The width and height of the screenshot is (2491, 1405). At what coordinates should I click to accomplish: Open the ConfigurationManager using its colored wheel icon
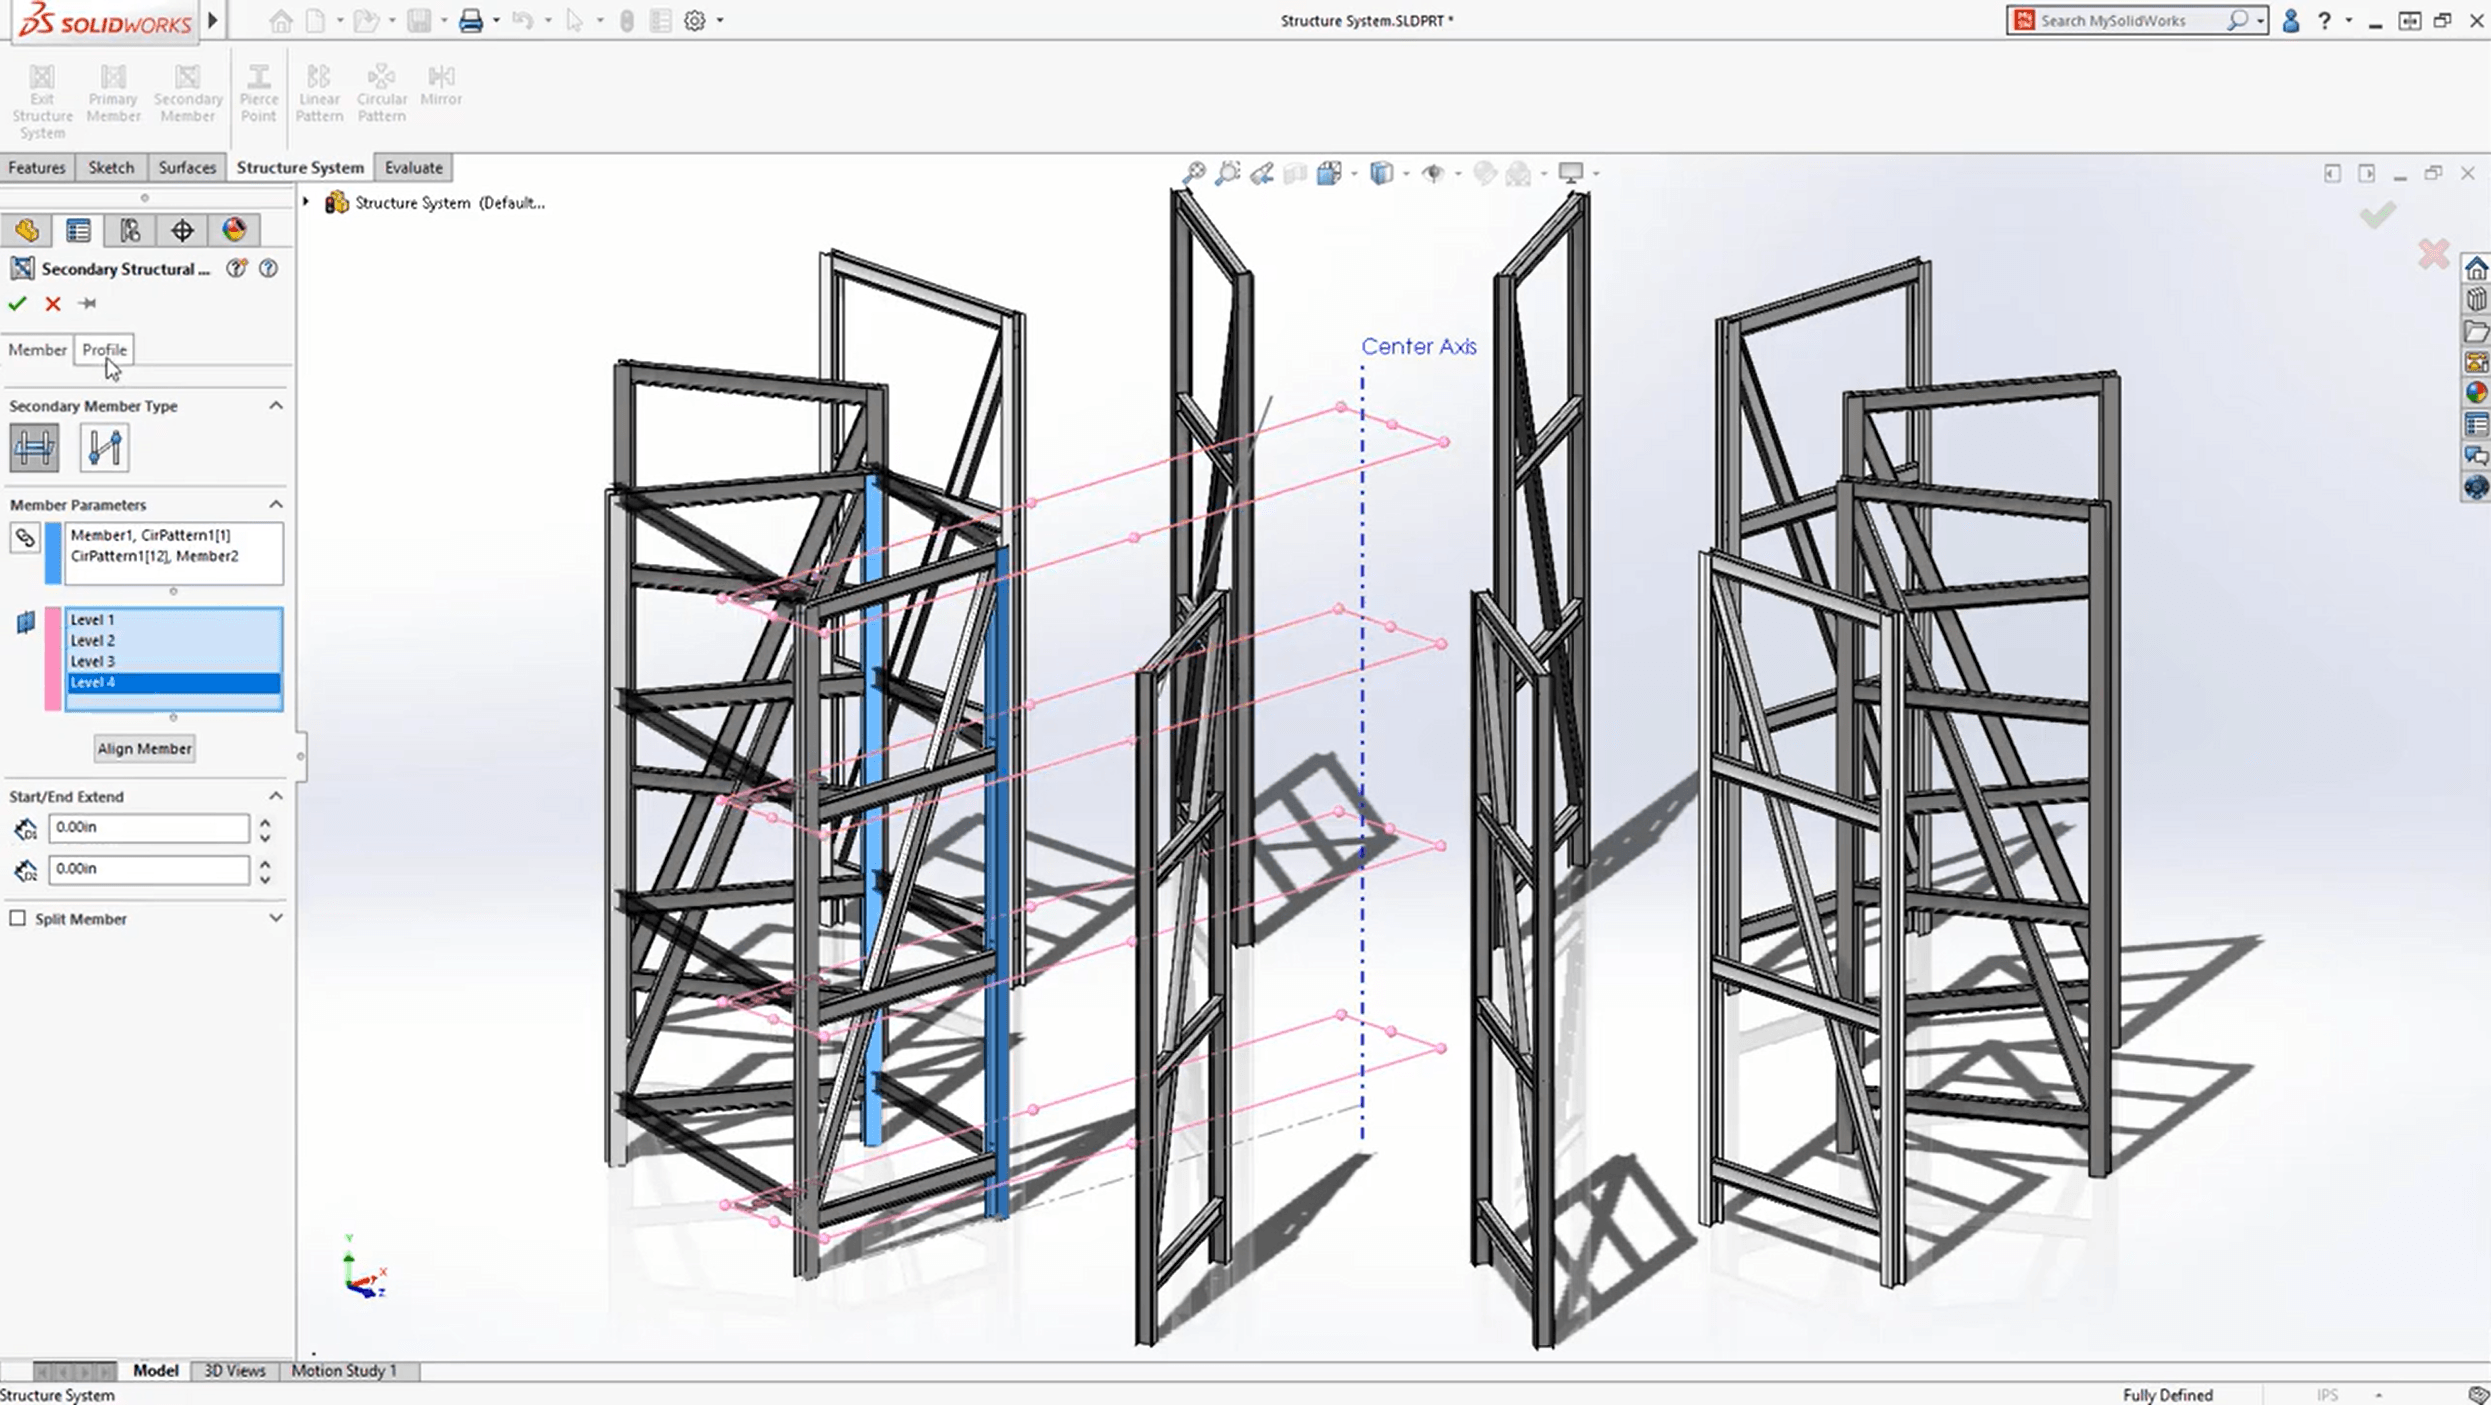coord(233,230)
